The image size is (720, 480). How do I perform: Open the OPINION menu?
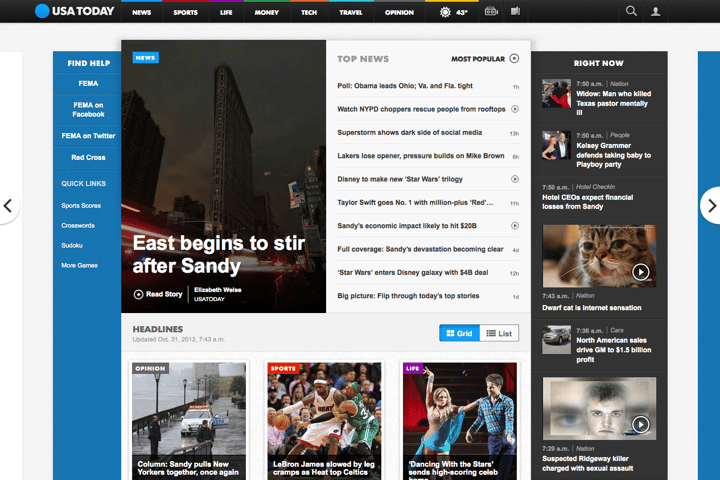(399, 12)
